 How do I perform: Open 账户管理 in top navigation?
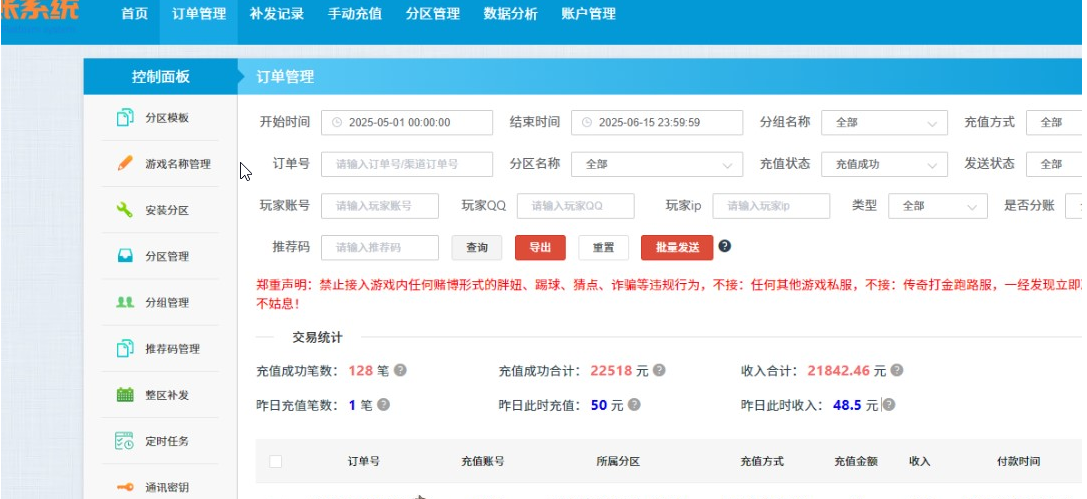click(x=589, y=14)
